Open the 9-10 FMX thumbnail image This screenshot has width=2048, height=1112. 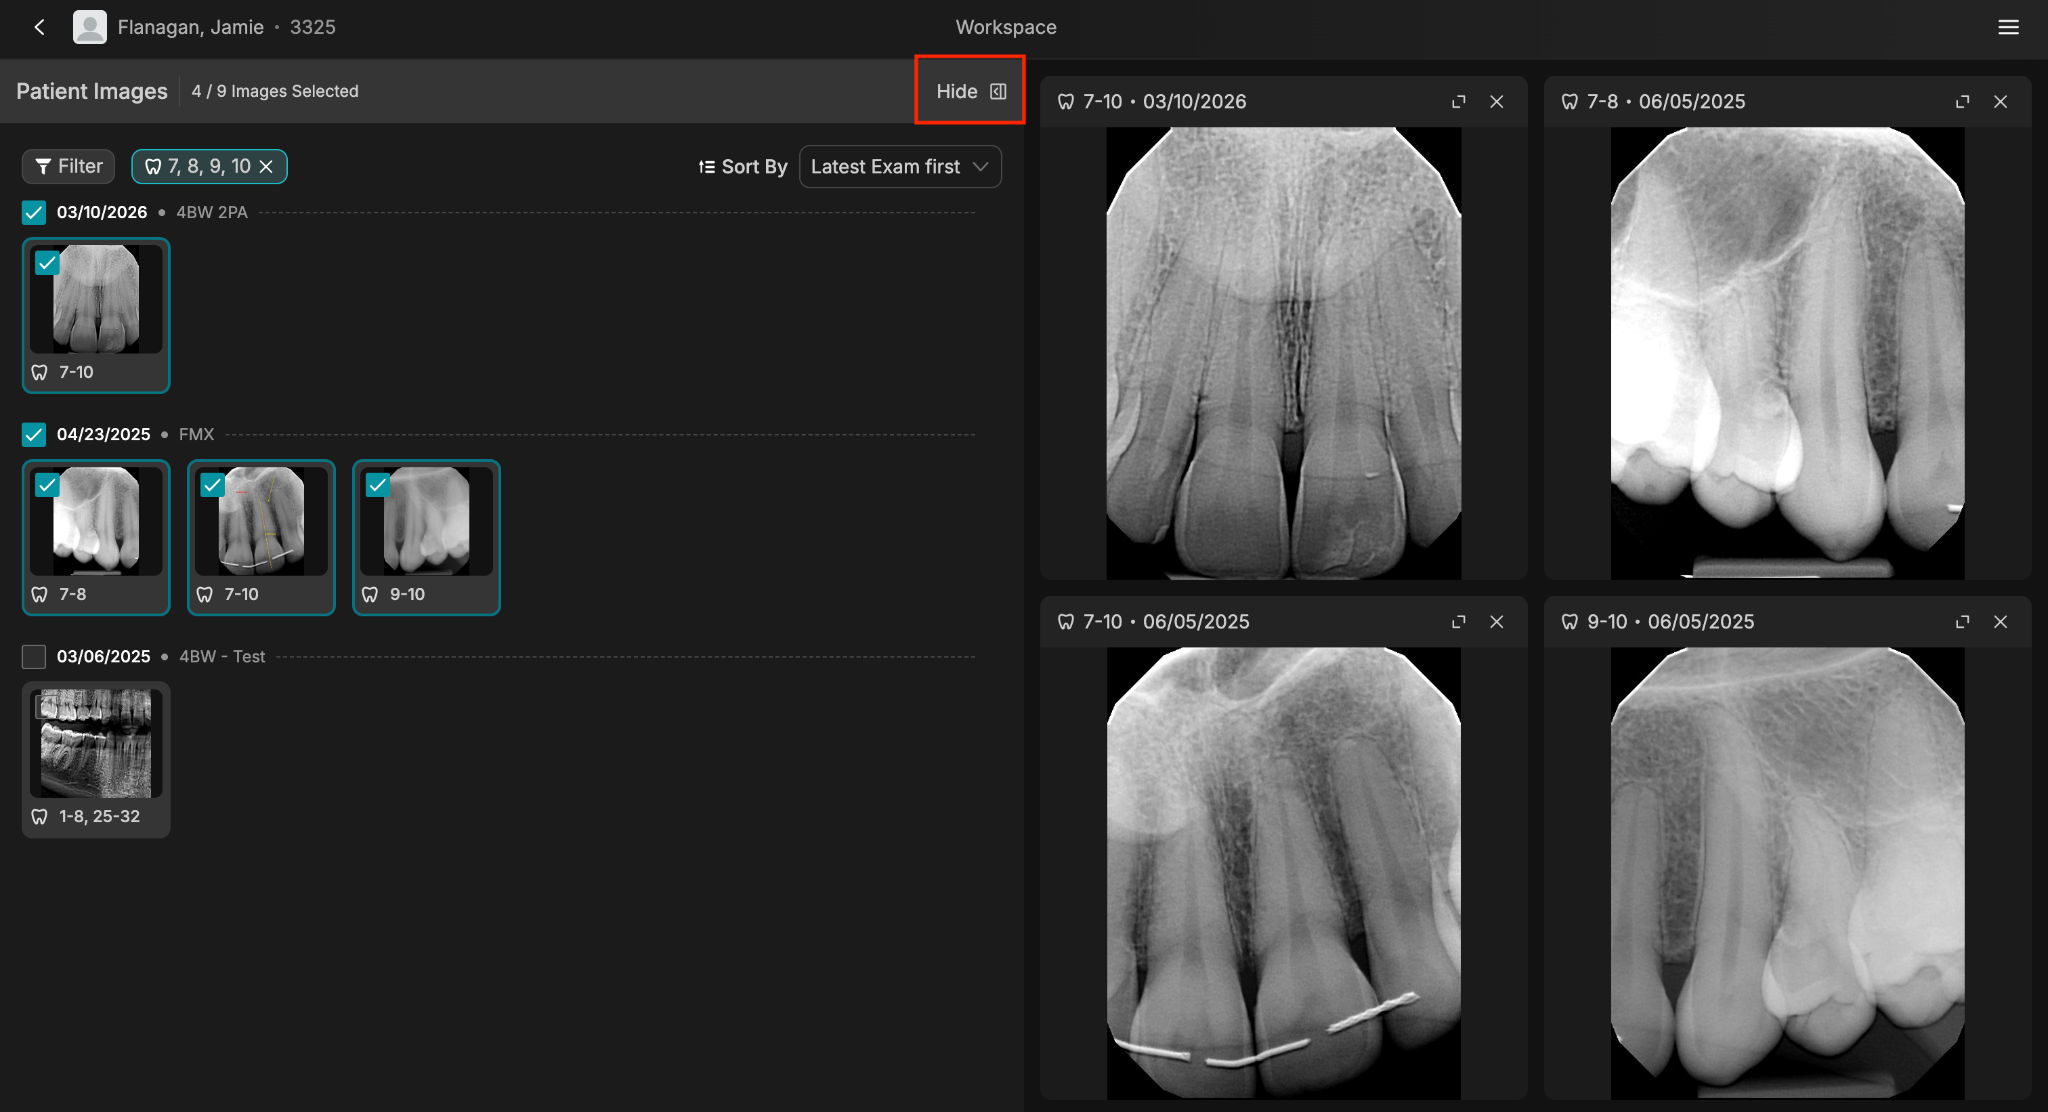427,522
